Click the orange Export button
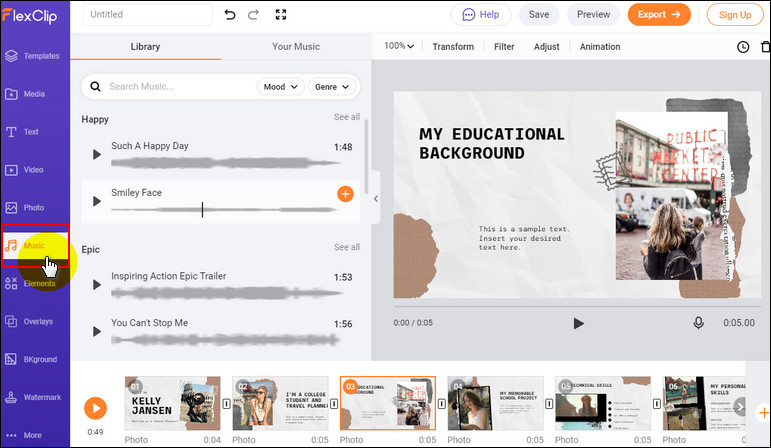The height and width of the screenshot is (448, 771). point(659,15)
